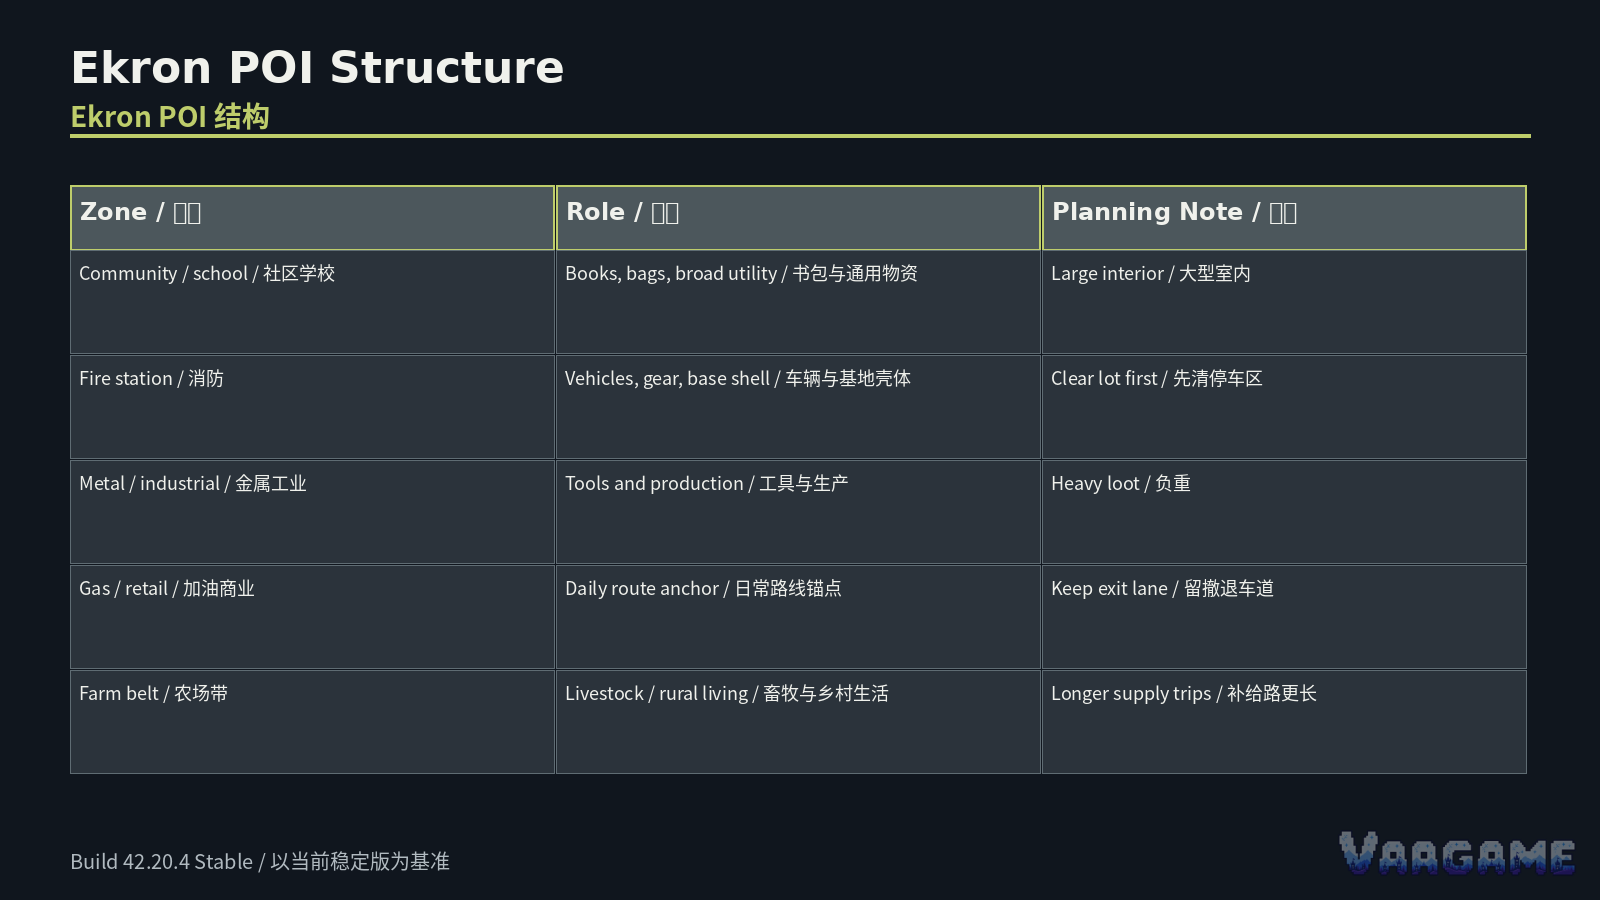Select the Livestock / rural living cell
Screen dimensions: 1600x900
[x=798, y=722]
